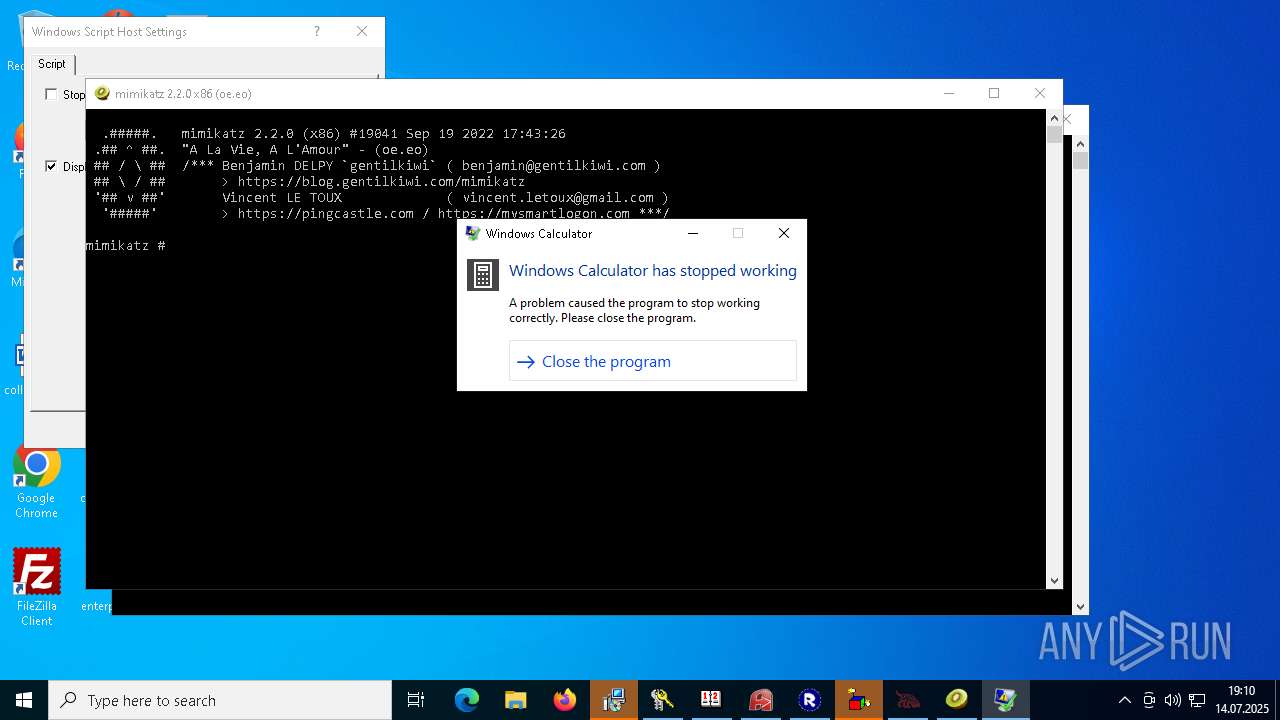Launch Microsoft Edge from the taskbar
Viewport: 1280px width, 720px height.
(467, 700)
